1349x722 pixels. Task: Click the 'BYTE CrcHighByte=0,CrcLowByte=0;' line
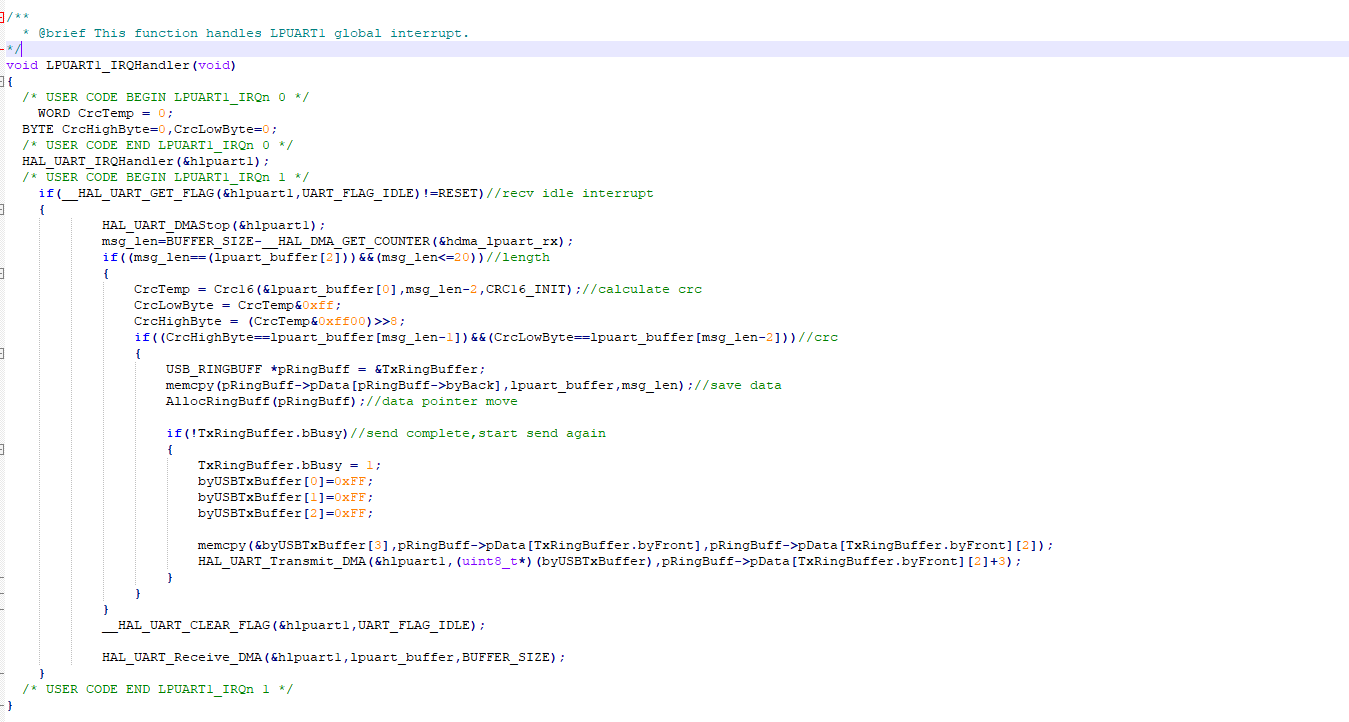click(149, 129)
